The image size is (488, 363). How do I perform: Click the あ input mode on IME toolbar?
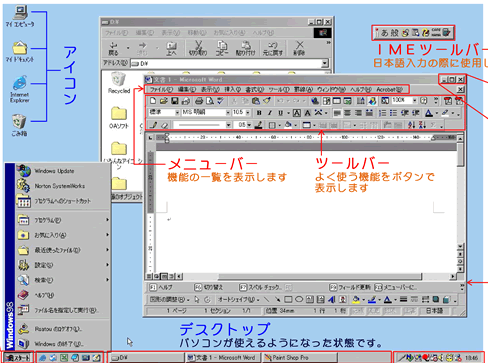point(384,33)
